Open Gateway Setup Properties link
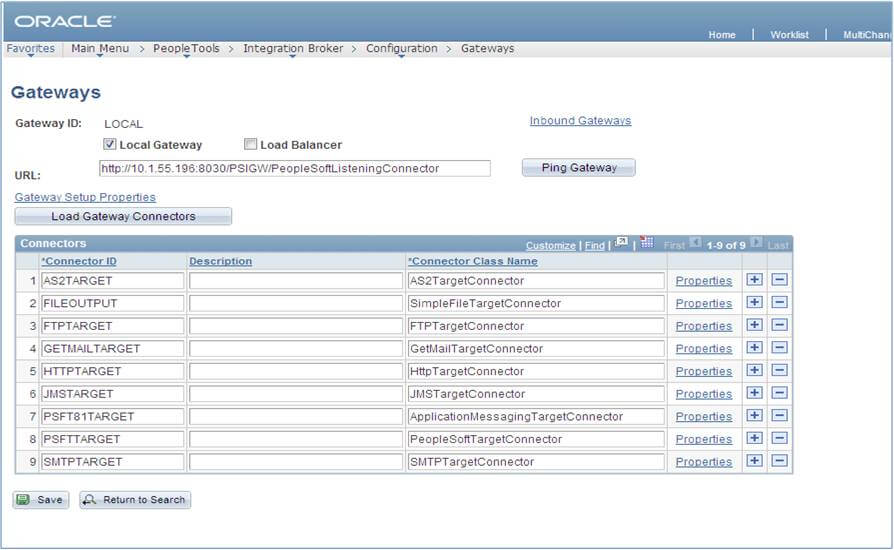 85,197
